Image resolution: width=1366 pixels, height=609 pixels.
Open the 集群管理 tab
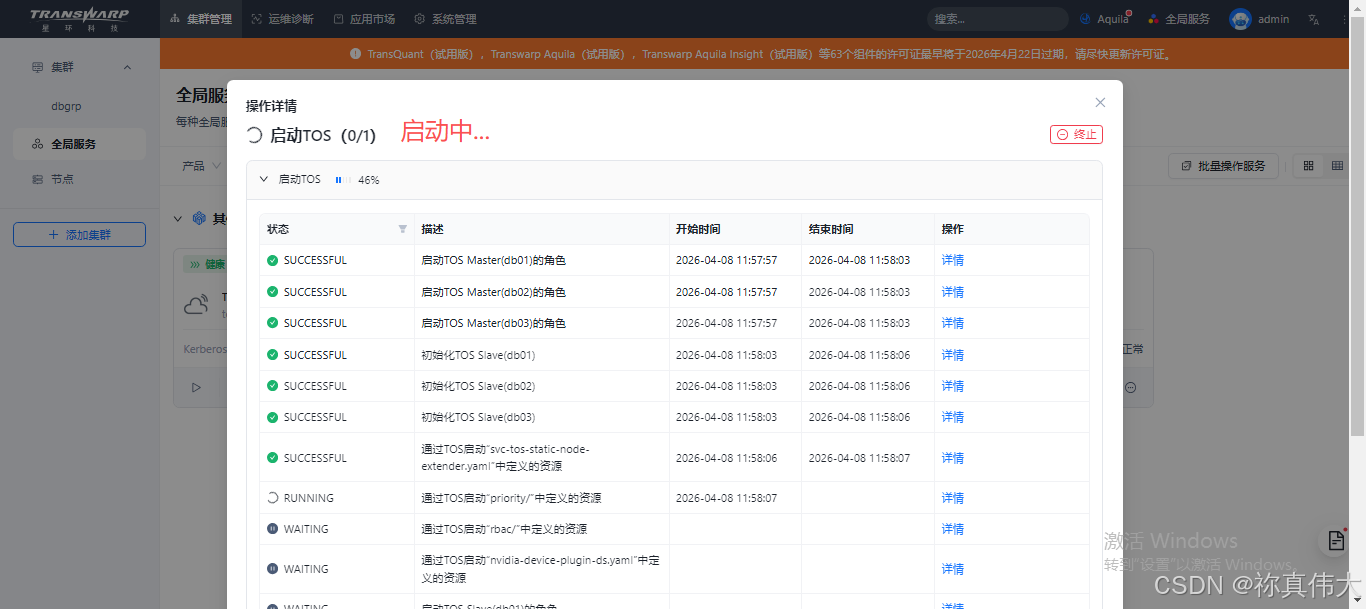(x=201, y=19)
